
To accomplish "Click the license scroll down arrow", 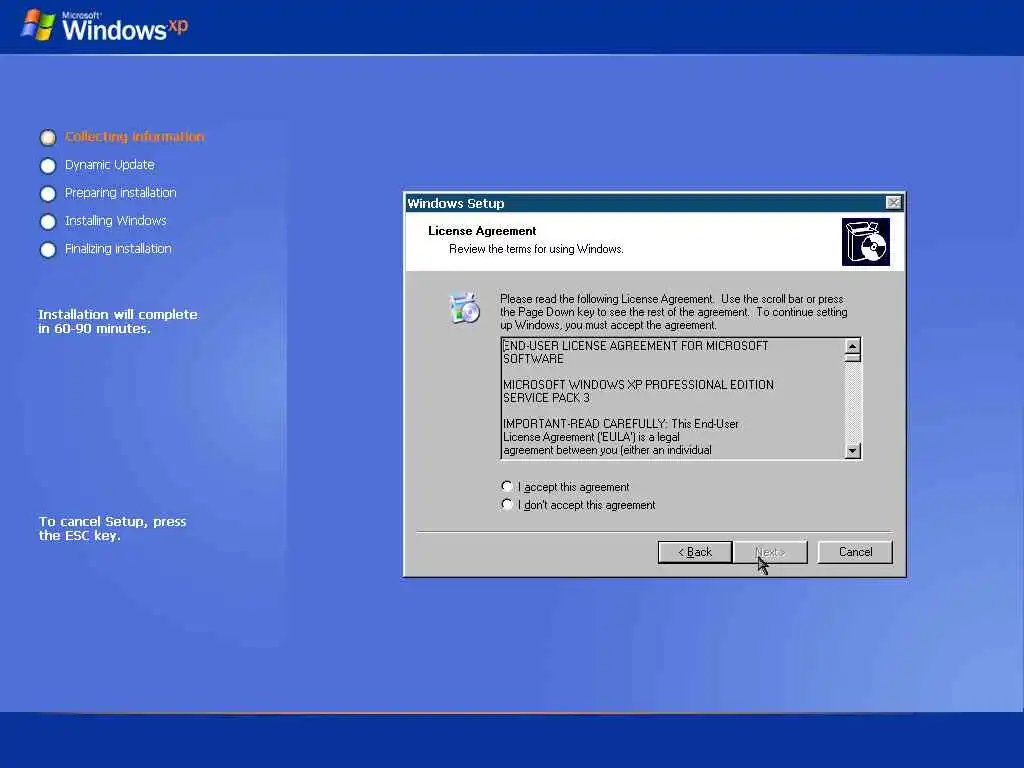I will [852, 451].
